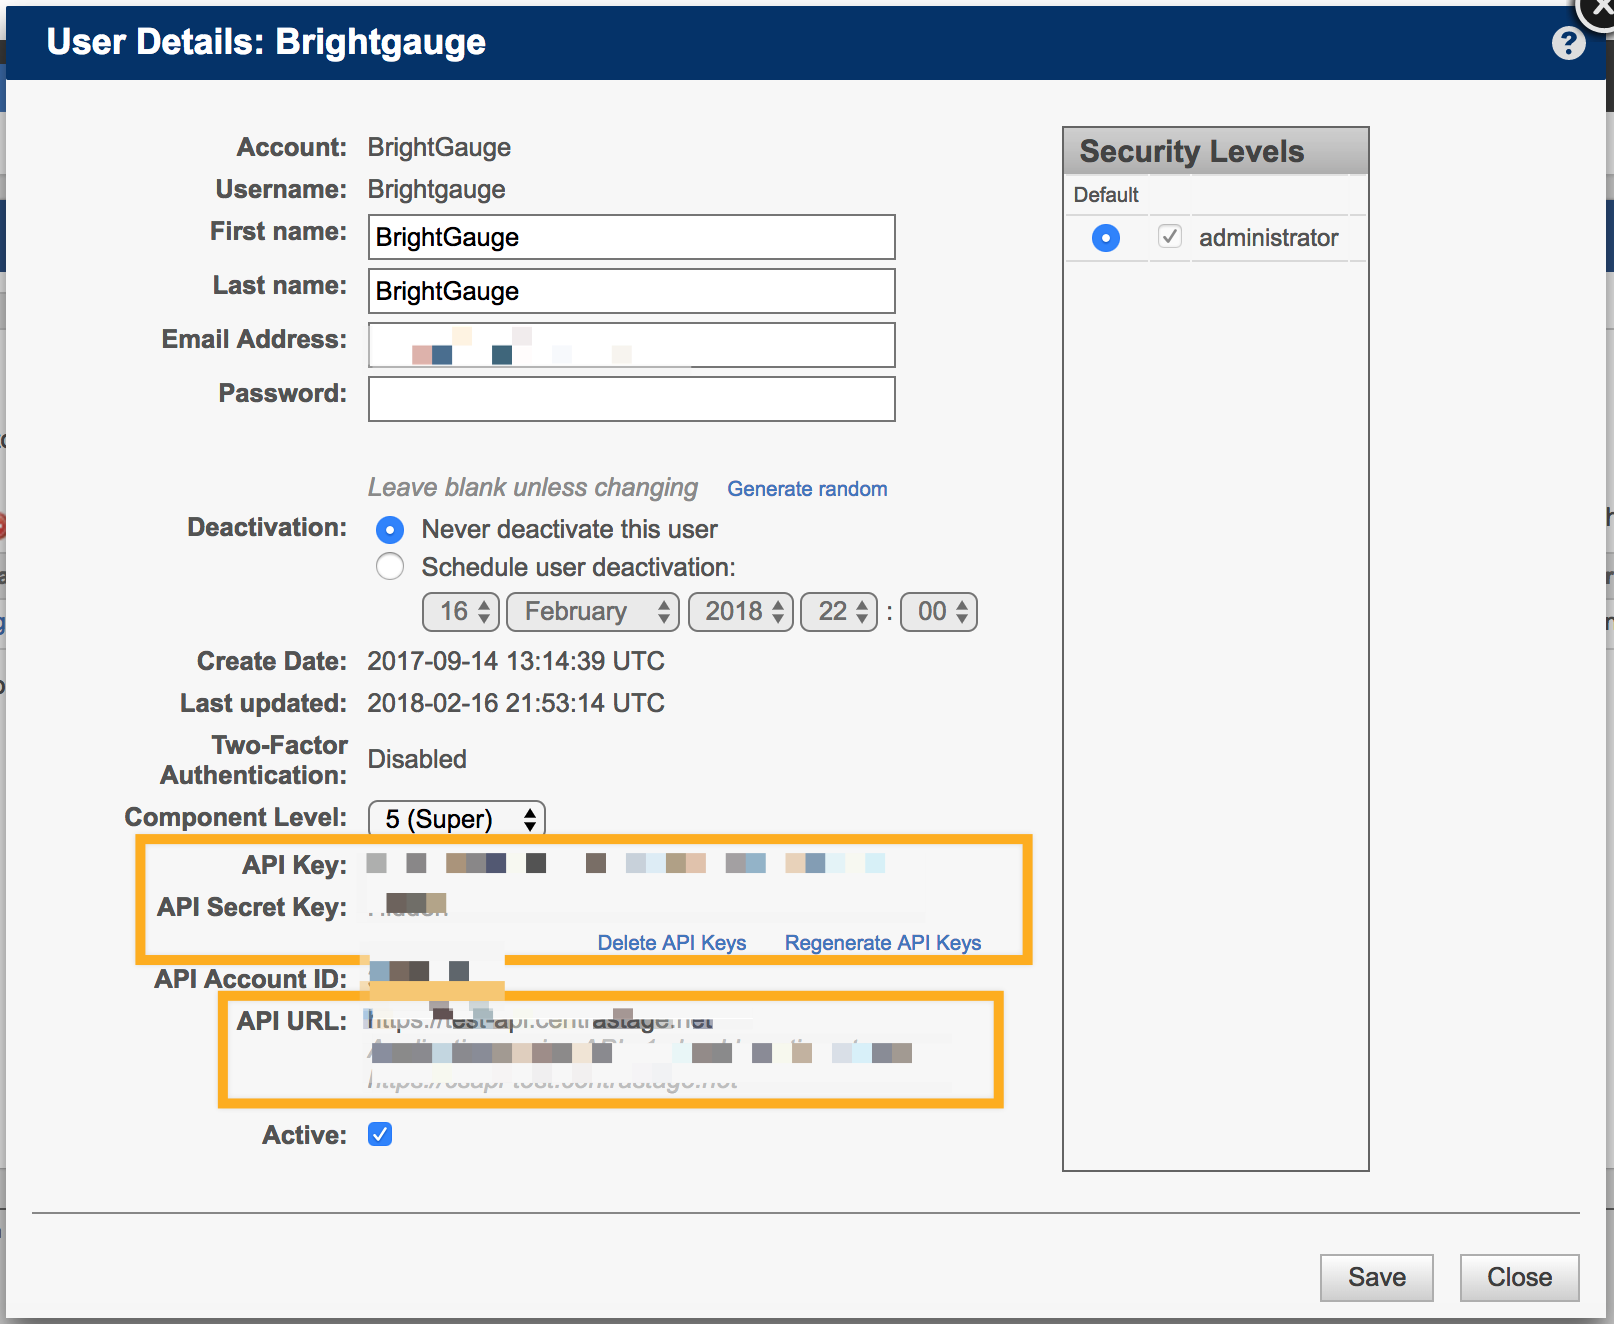Click the Account value BrightGauge
Image resolution: width=1614 pixels, height=1324 pixels.
pyautogui.click(x=439, y=147)
